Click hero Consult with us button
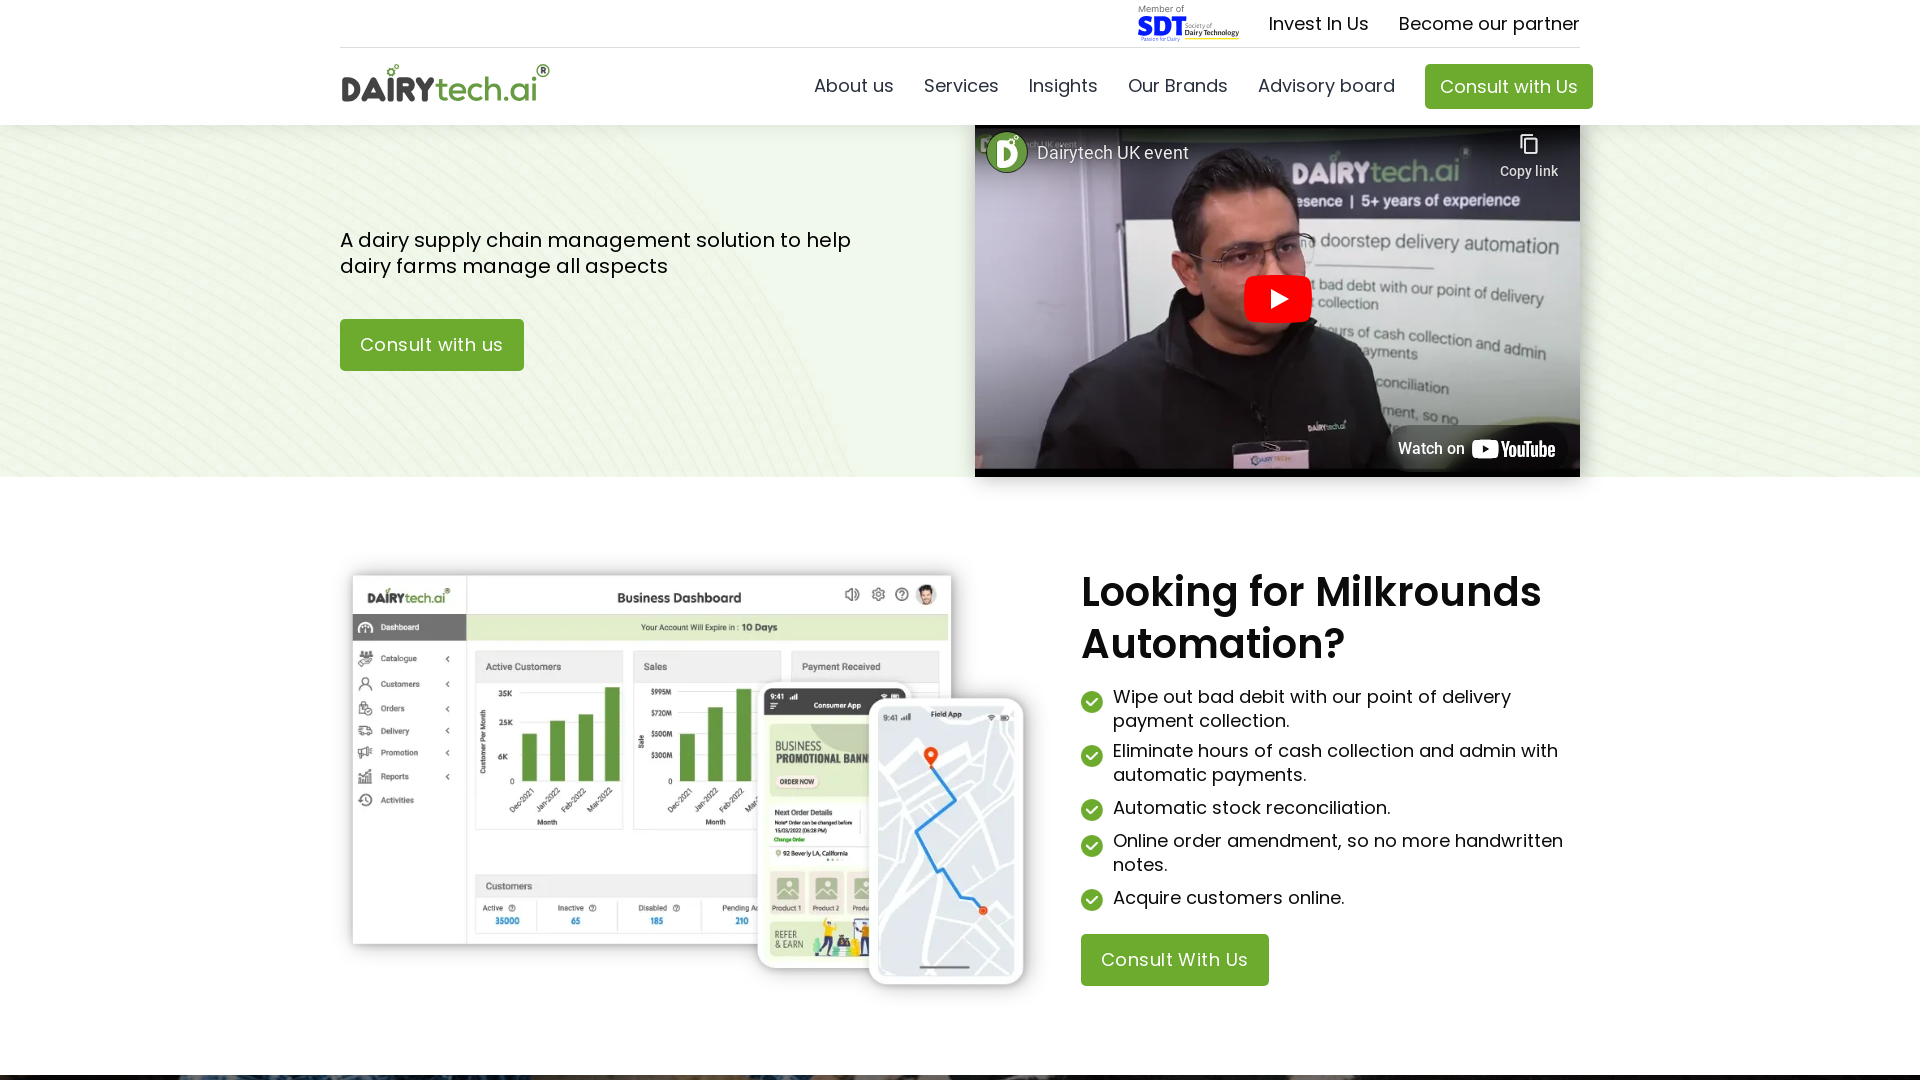1920x1080 pixels. 432,345
